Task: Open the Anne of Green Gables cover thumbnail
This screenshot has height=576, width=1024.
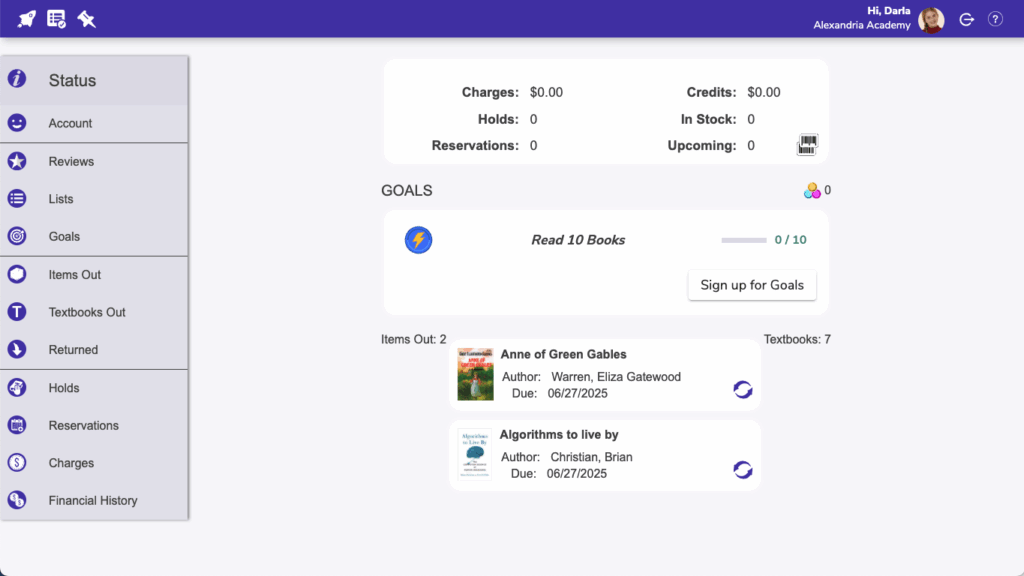Action: (475, 374)
